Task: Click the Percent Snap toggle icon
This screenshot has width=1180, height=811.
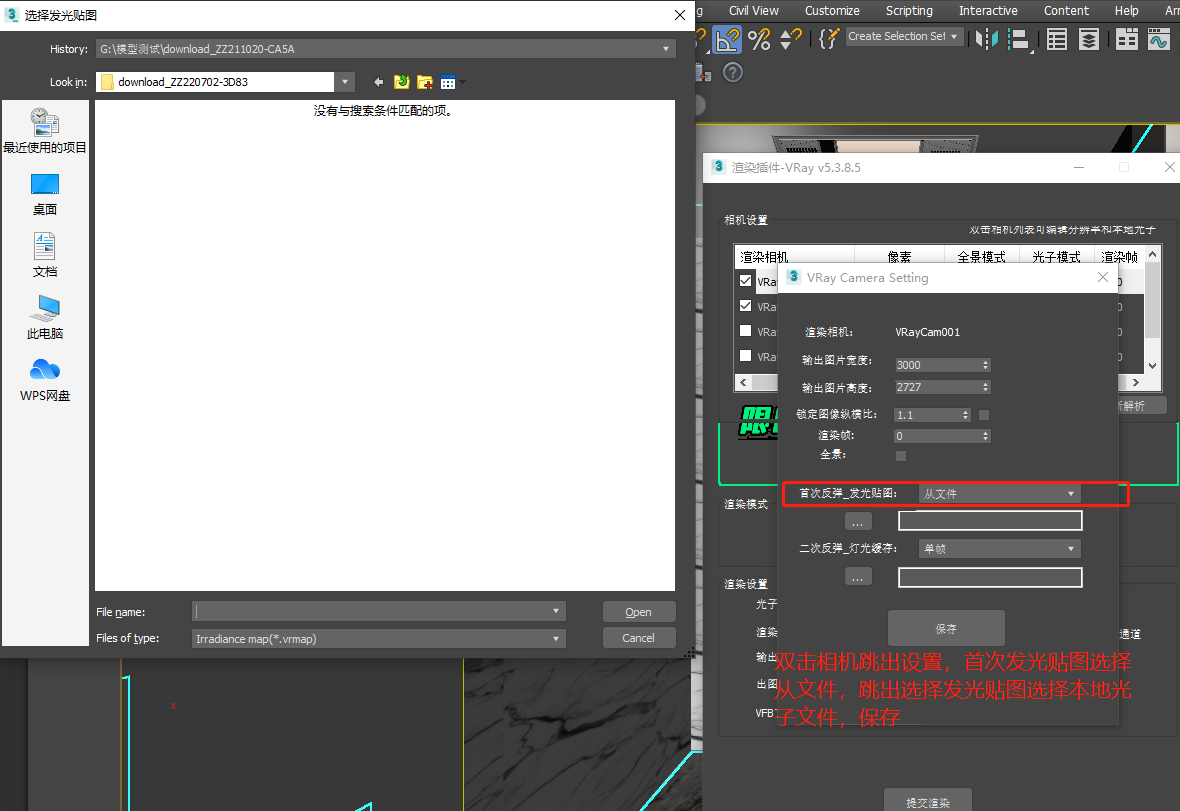Action: point(759,39)
